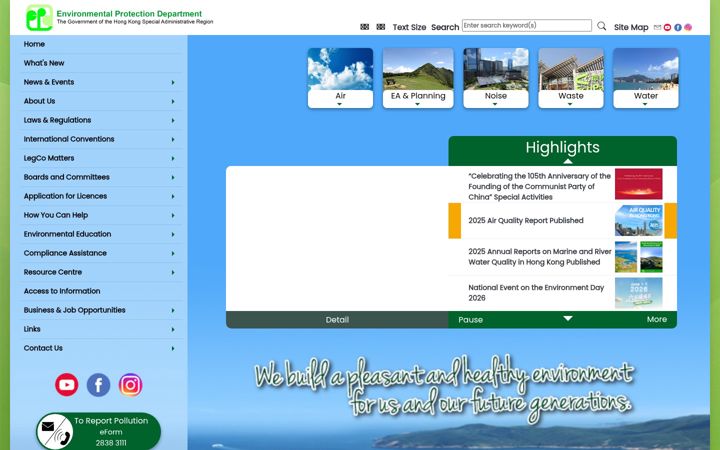The width and height of the screenshot is (720, 450).
Task: Open the Waste topic image
Action: coord(571,69)
